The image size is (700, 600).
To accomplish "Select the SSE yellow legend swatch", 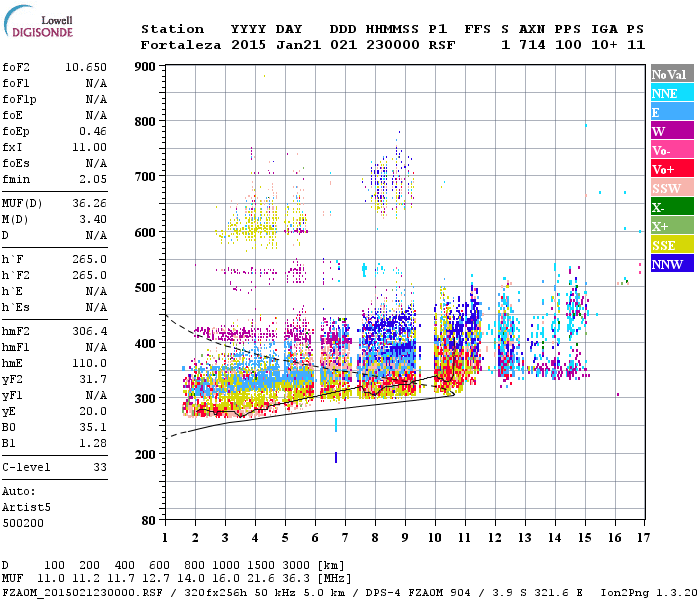I will pyautogui.click(x=672, y=245).
